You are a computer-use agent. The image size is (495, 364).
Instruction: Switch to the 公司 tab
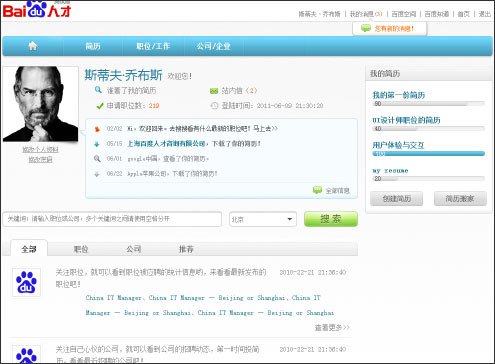(x=133, y=249)
